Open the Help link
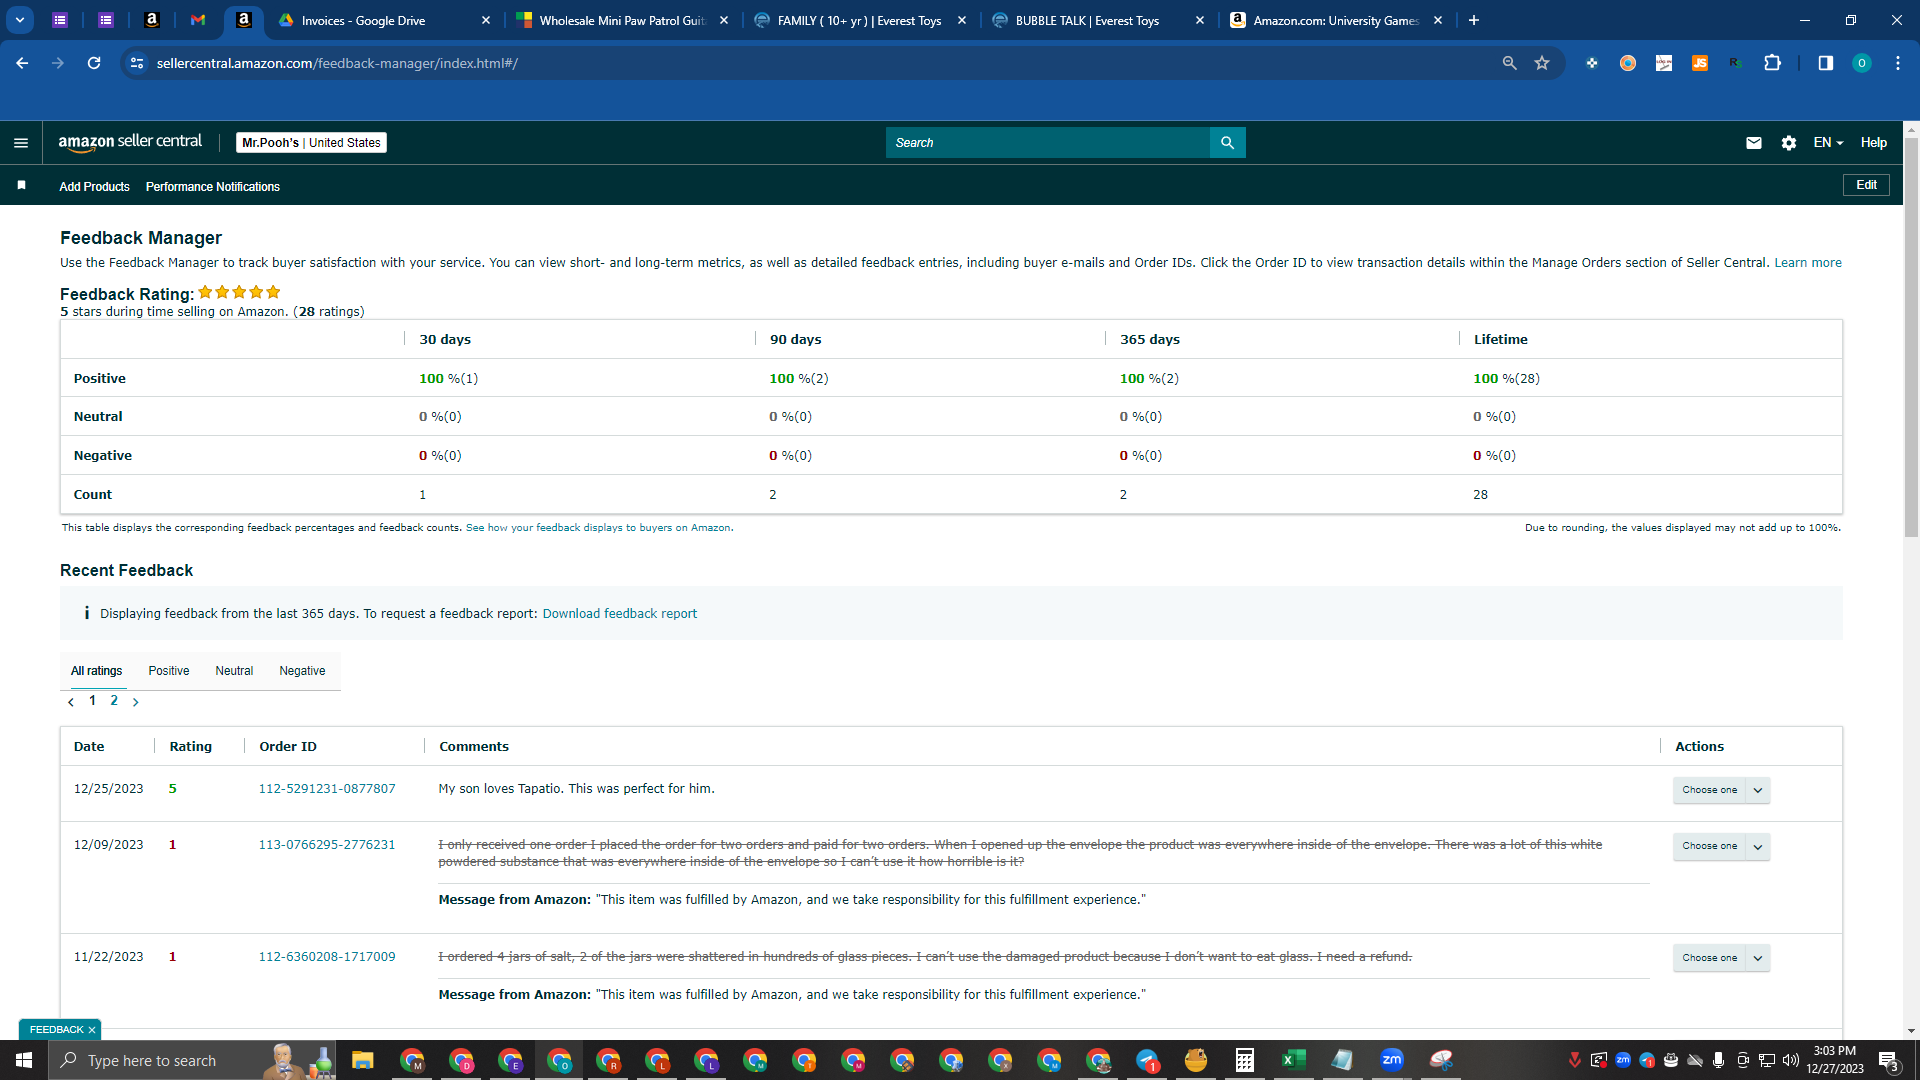Viewport: 1920px width, 1080px height. [1874, 143]
